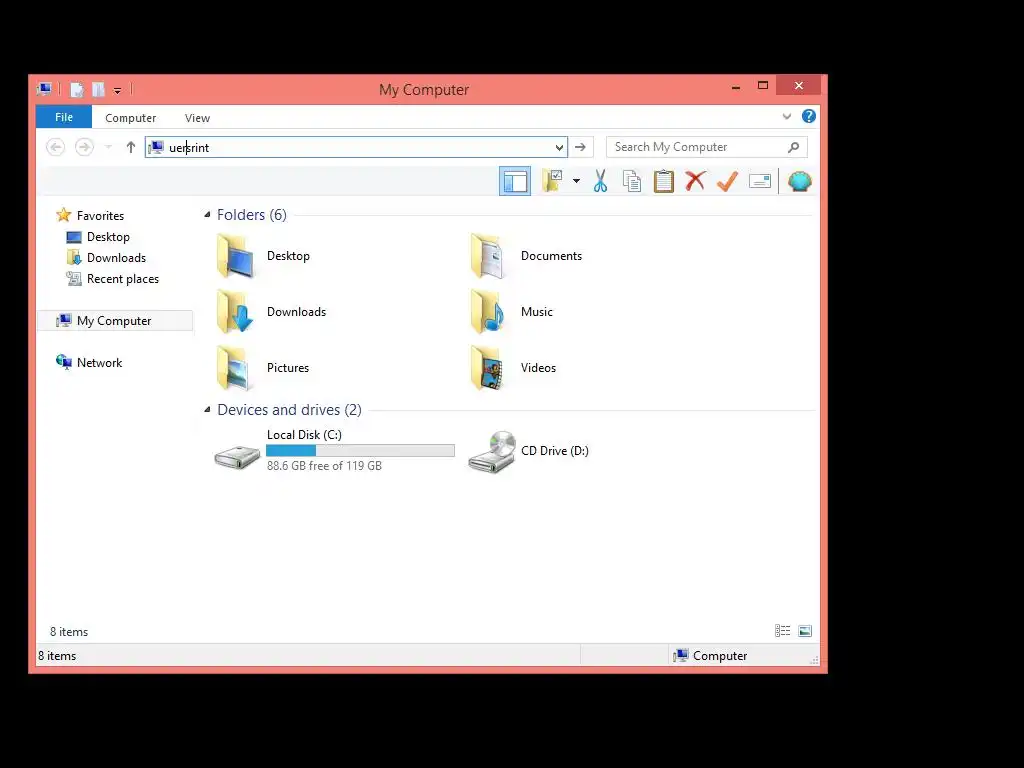Viewport: 1024px width, 768px height.
Task: Click the computer icon in the title bar
Action: [x=45, y=89]
